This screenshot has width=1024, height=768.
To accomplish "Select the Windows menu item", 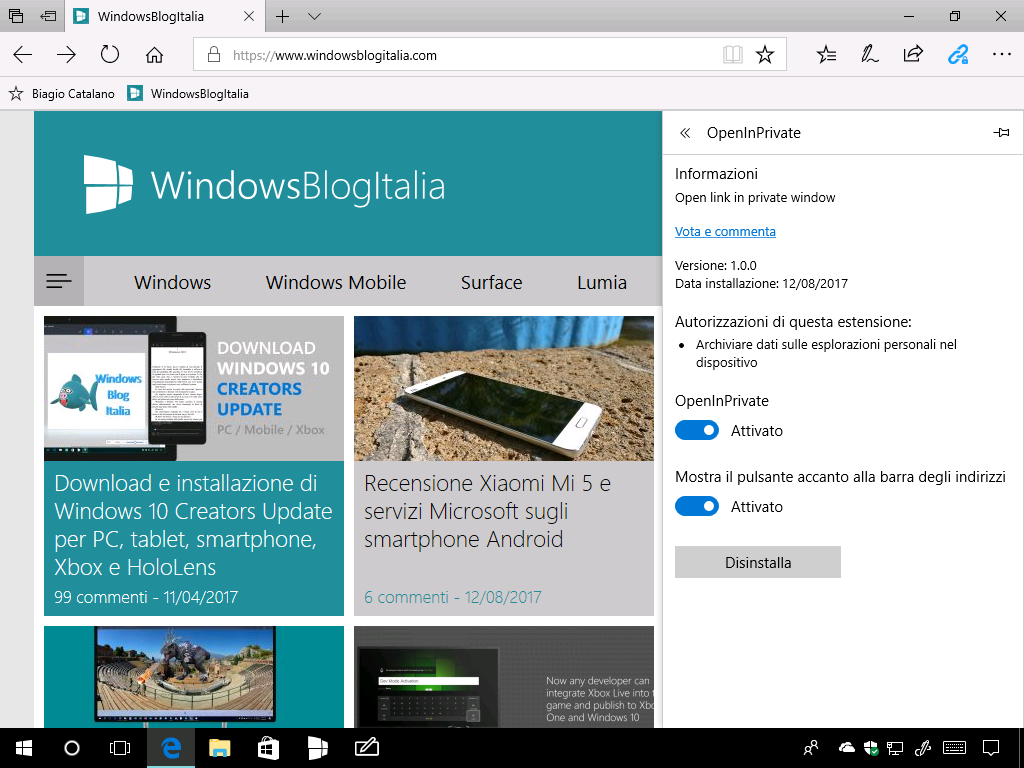I will [172, 282].
